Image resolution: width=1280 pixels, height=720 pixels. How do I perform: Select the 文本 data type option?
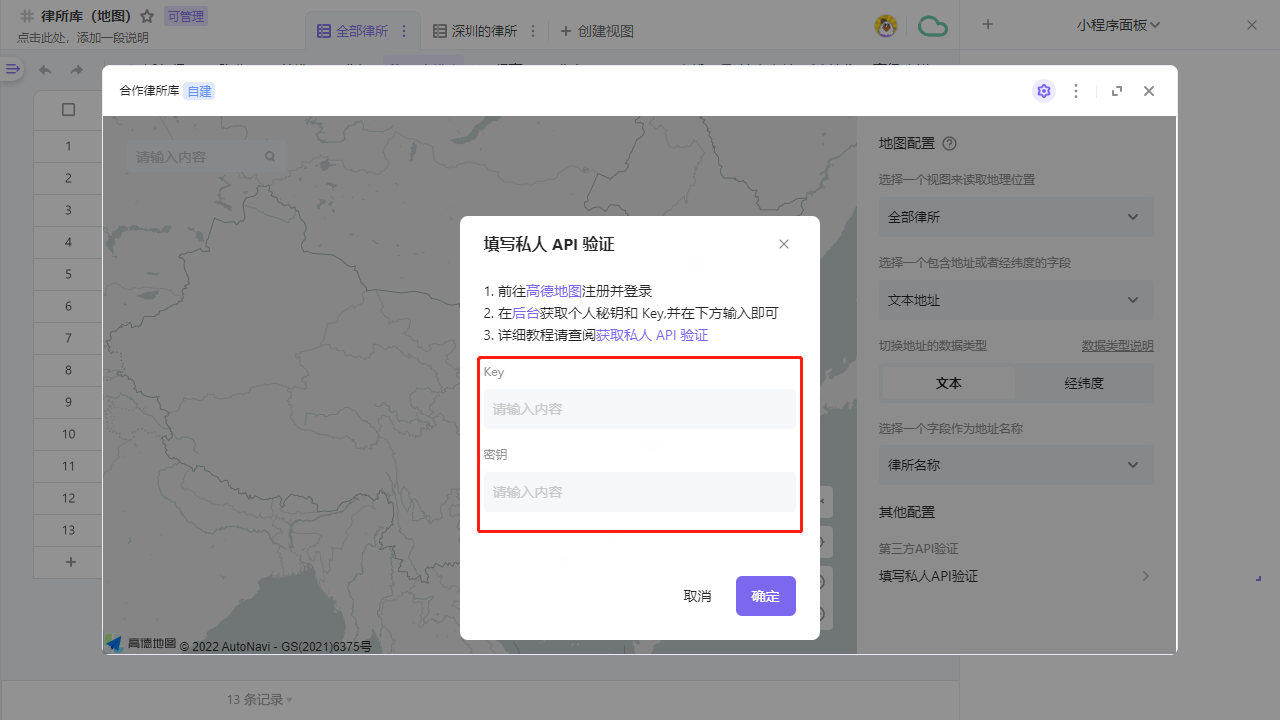click(948, 382)
